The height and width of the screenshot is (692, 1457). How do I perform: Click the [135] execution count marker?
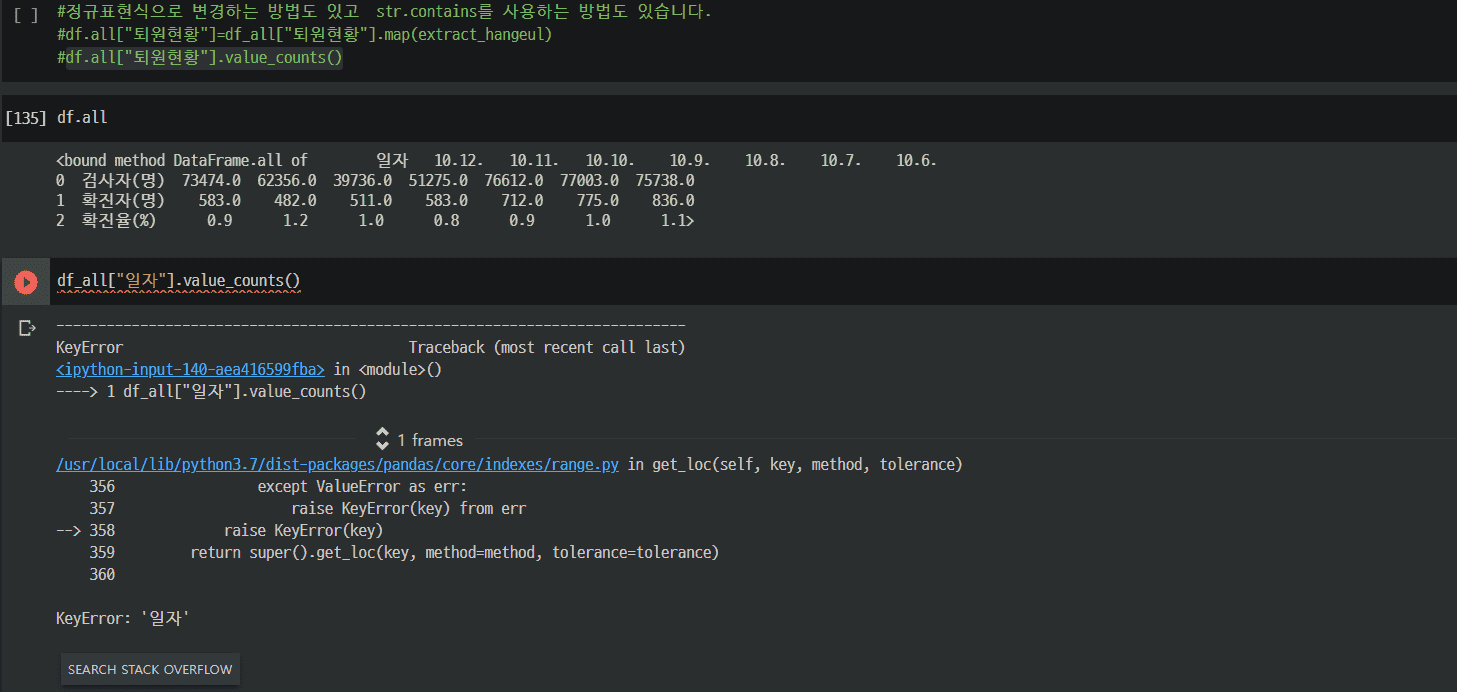coord(26,118)
